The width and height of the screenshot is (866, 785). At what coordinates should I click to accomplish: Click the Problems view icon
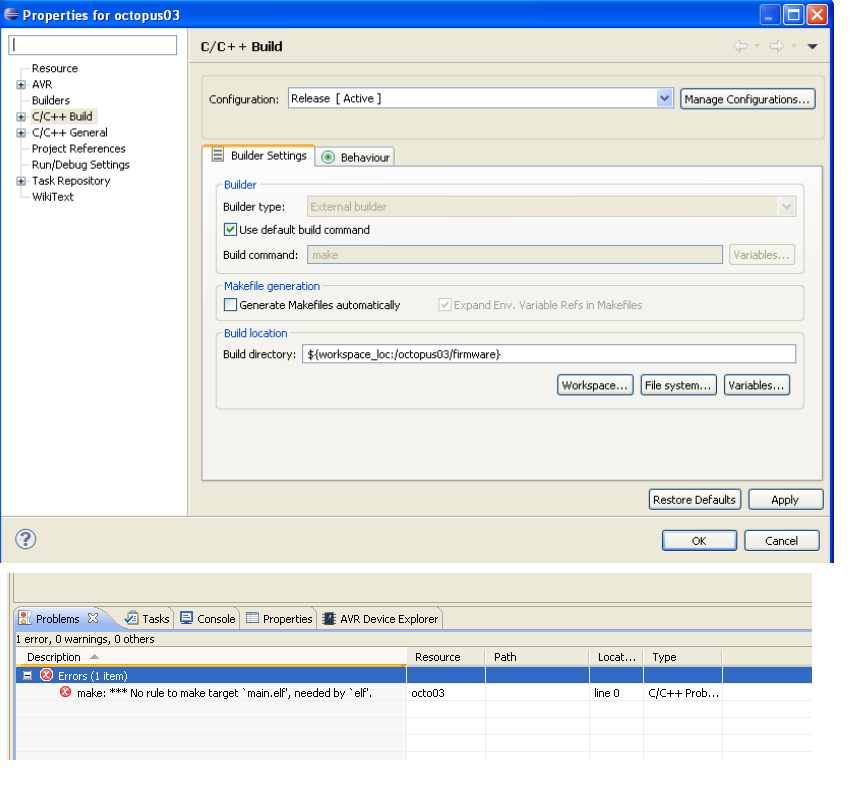click(x=25, y=618)
